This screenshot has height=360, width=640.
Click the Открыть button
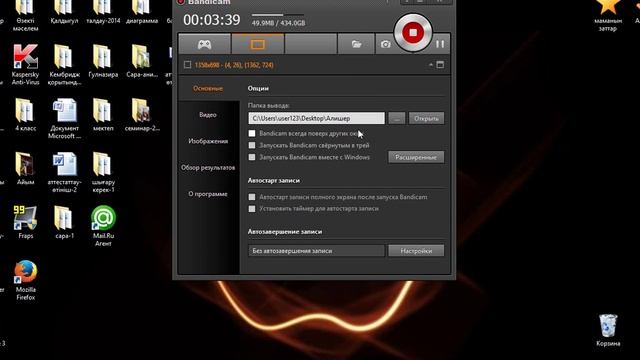426,118
